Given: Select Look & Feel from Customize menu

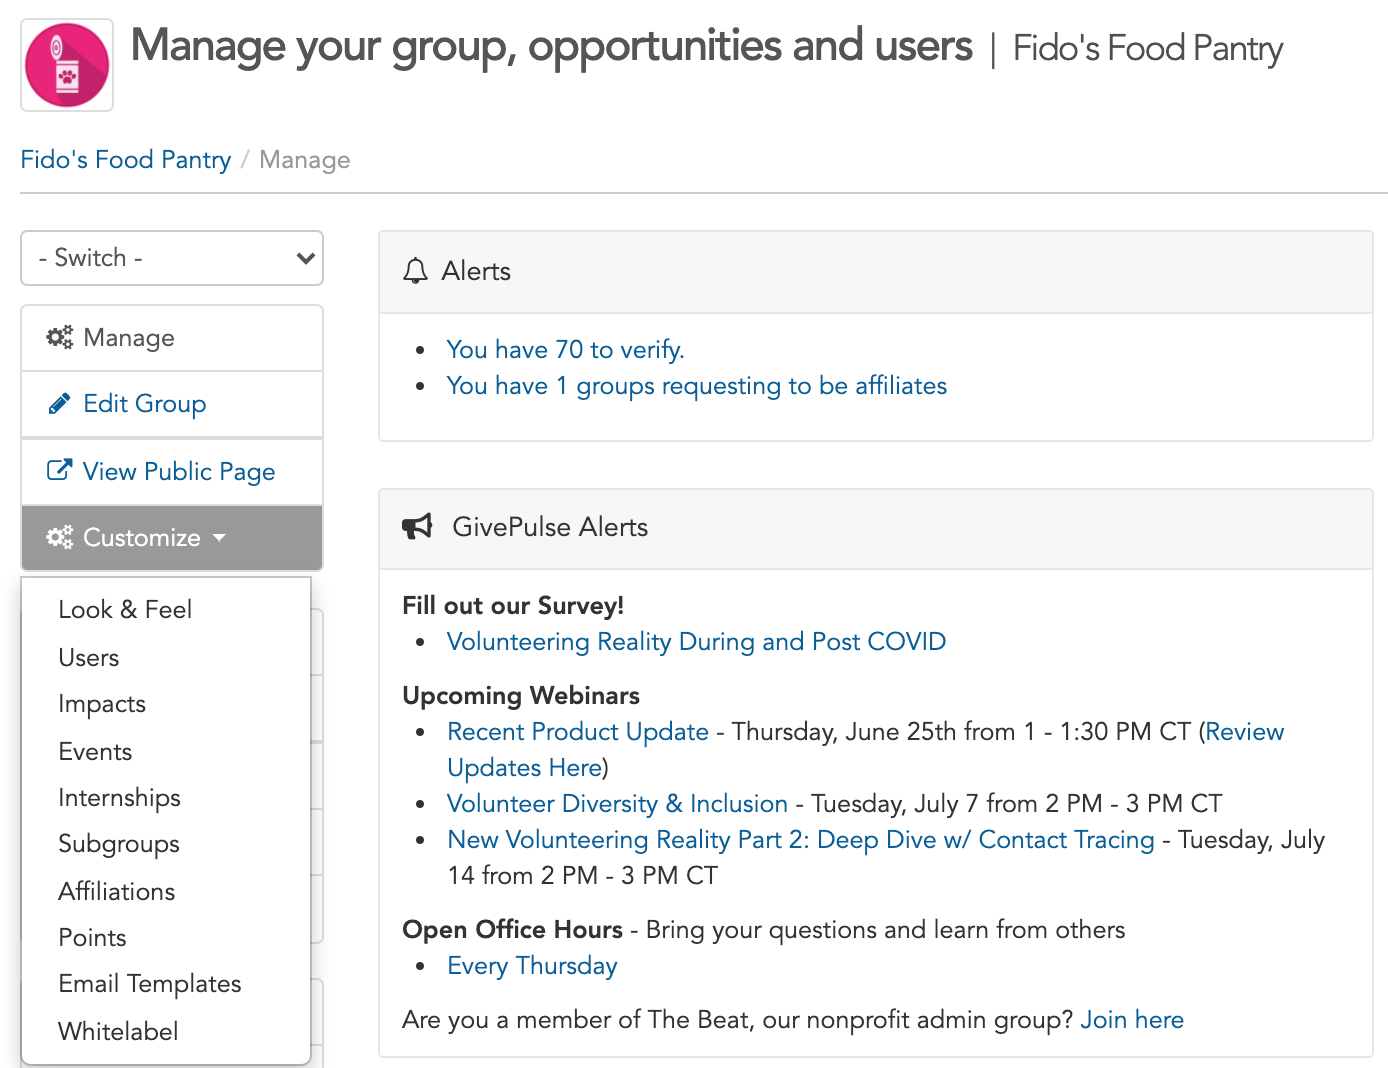Looking at the screenshot, I should [x=125, y=610].
